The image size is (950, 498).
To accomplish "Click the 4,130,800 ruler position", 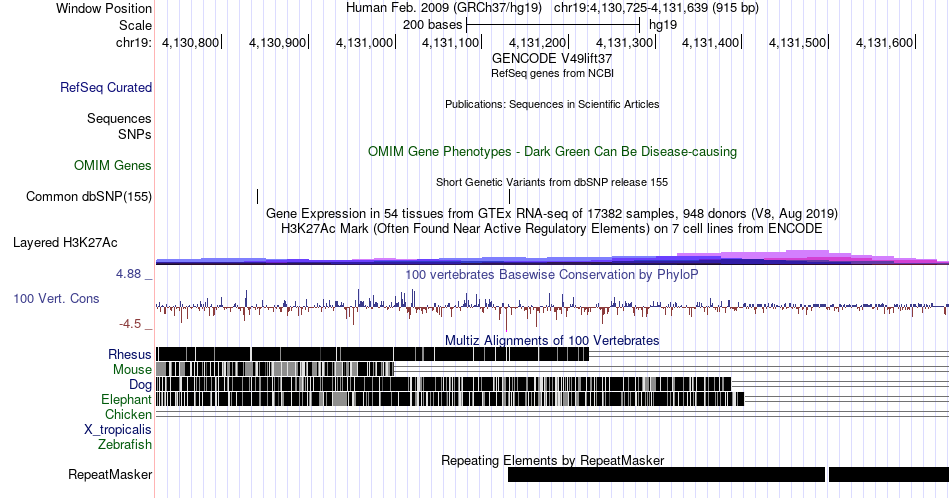I will [190, 42].
